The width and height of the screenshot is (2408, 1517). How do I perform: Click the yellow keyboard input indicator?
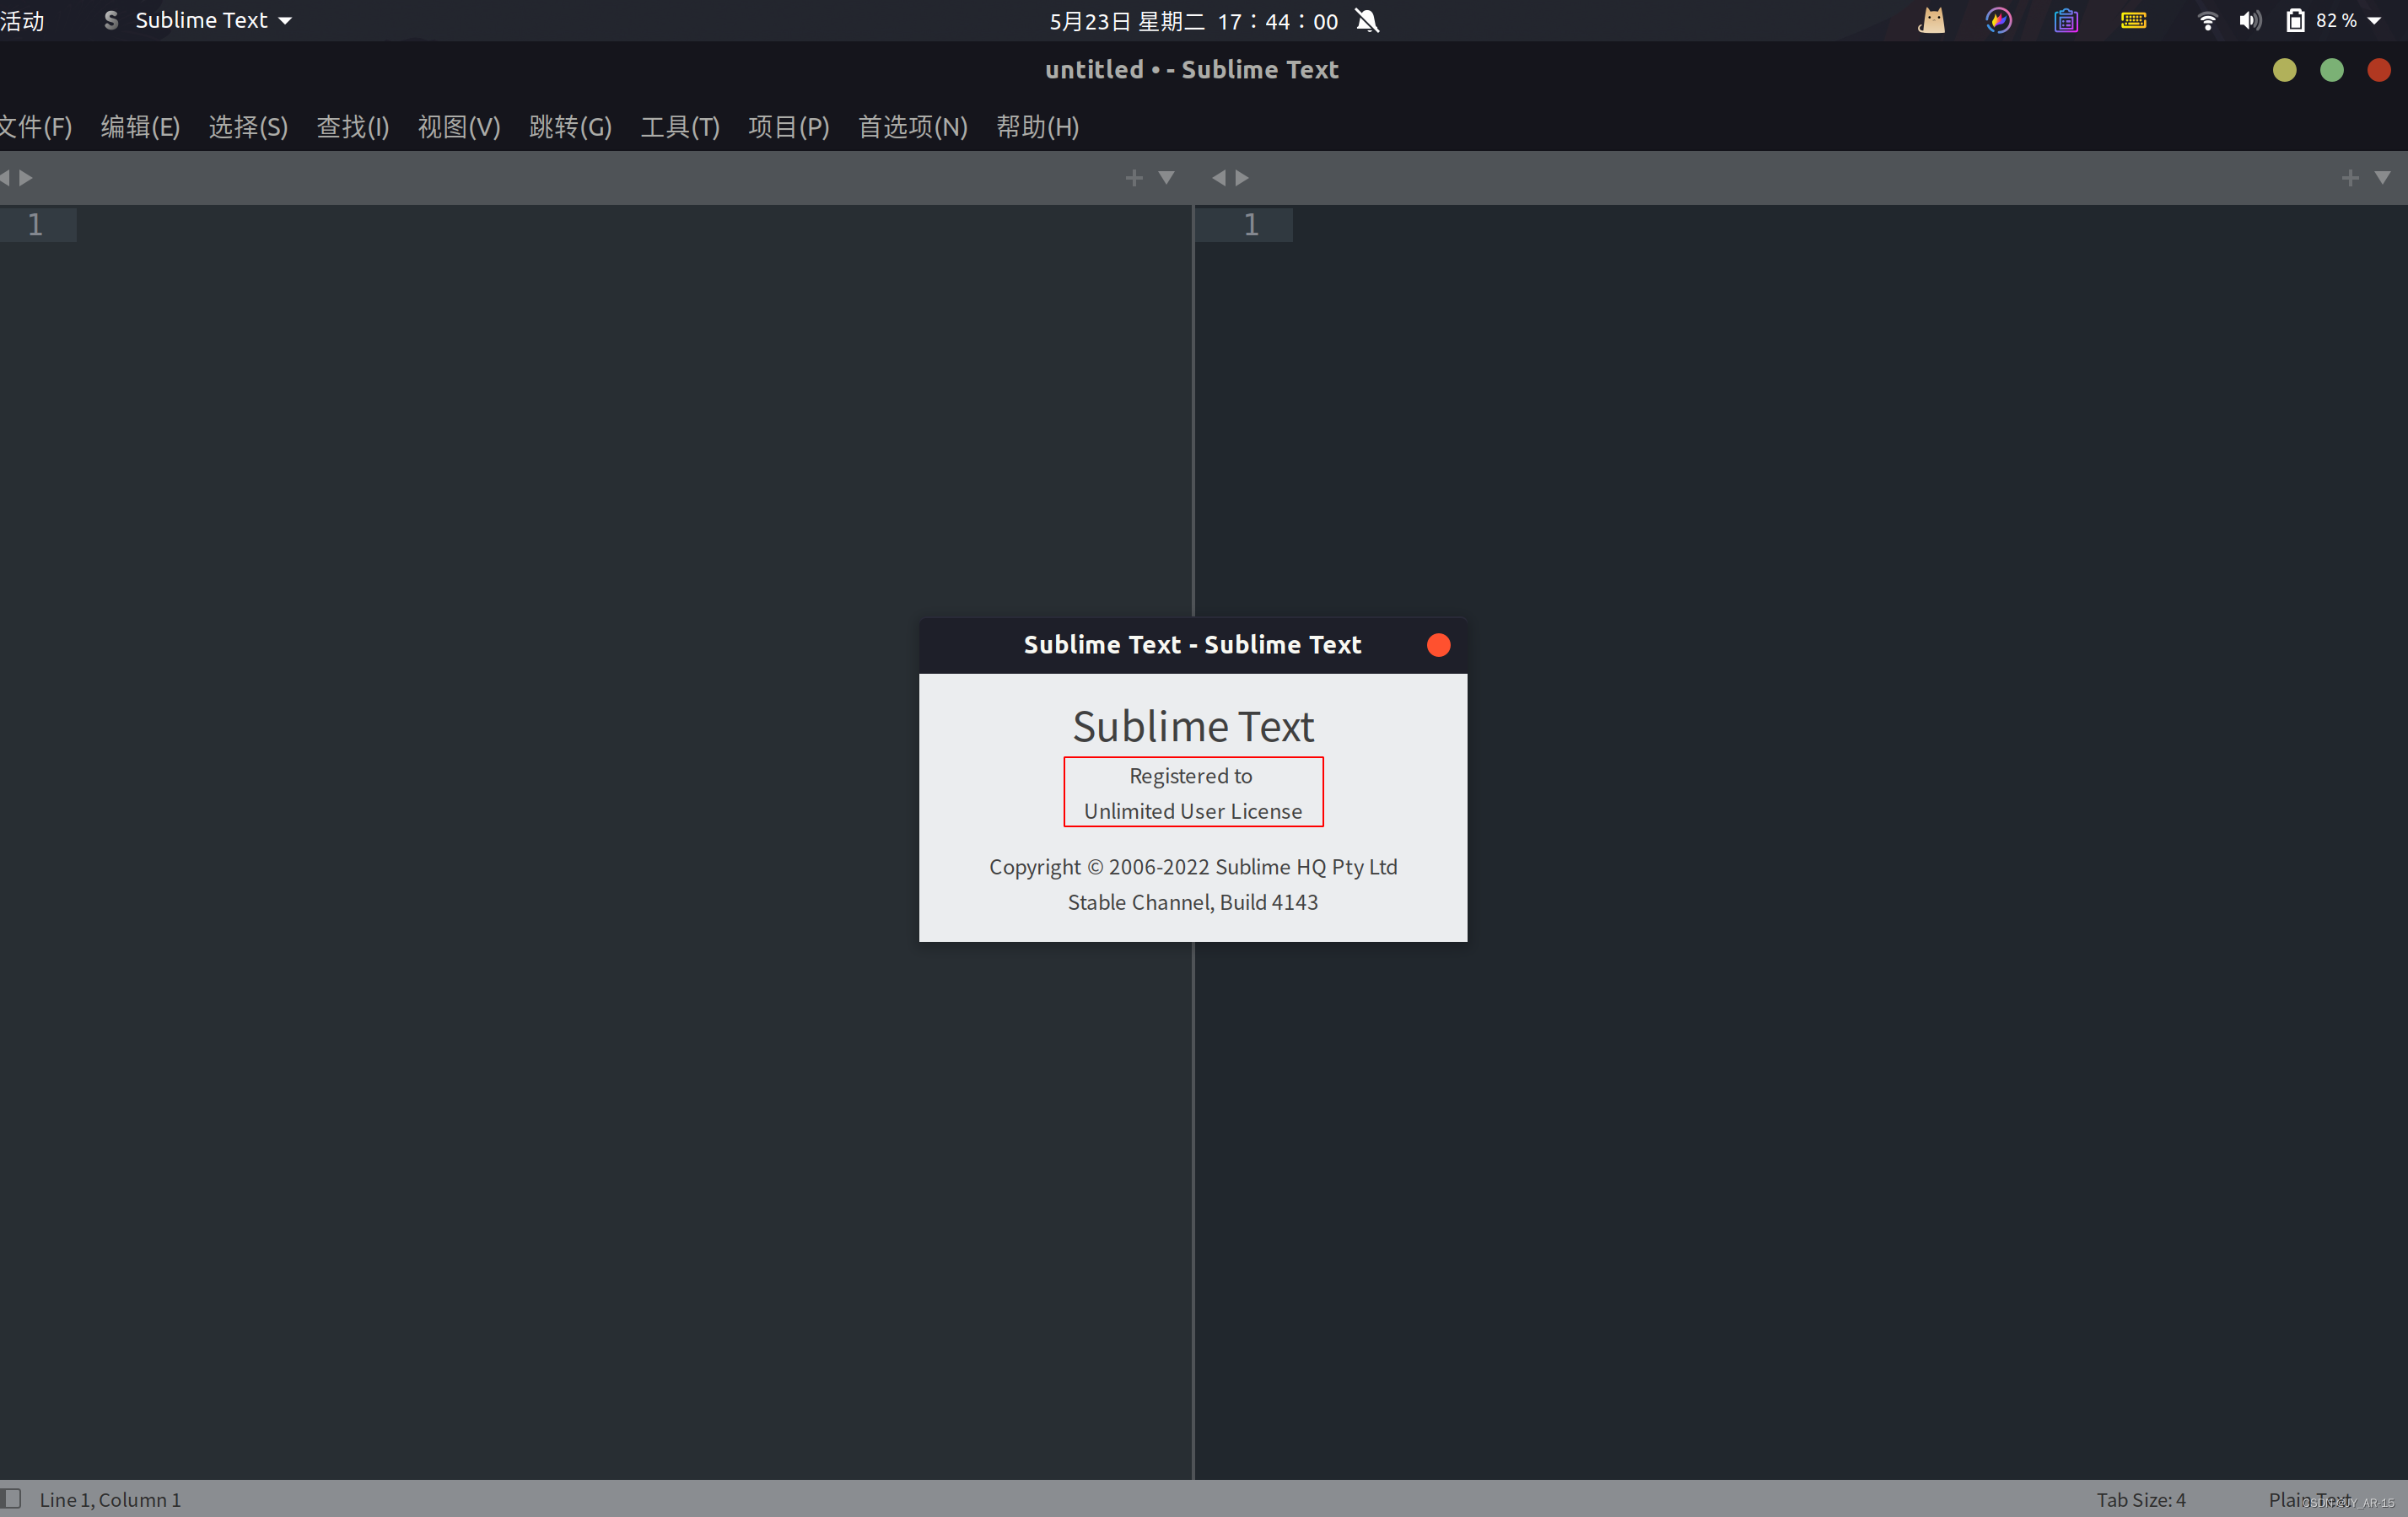pyautogui.click(x=2133, y=21)
